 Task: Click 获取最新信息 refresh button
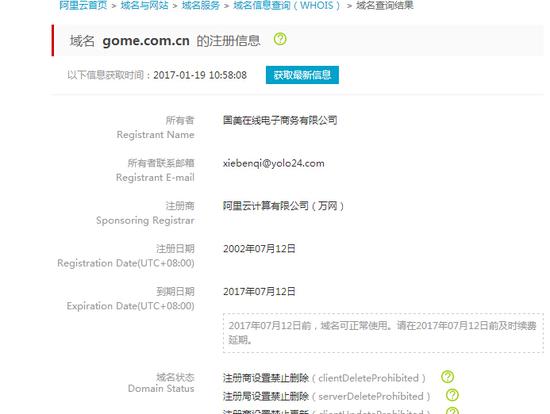pos(302,75)
